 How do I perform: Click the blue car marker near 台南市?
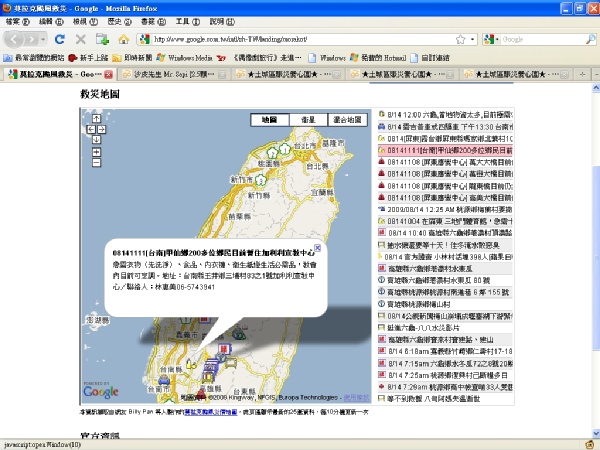click(164, 380)
